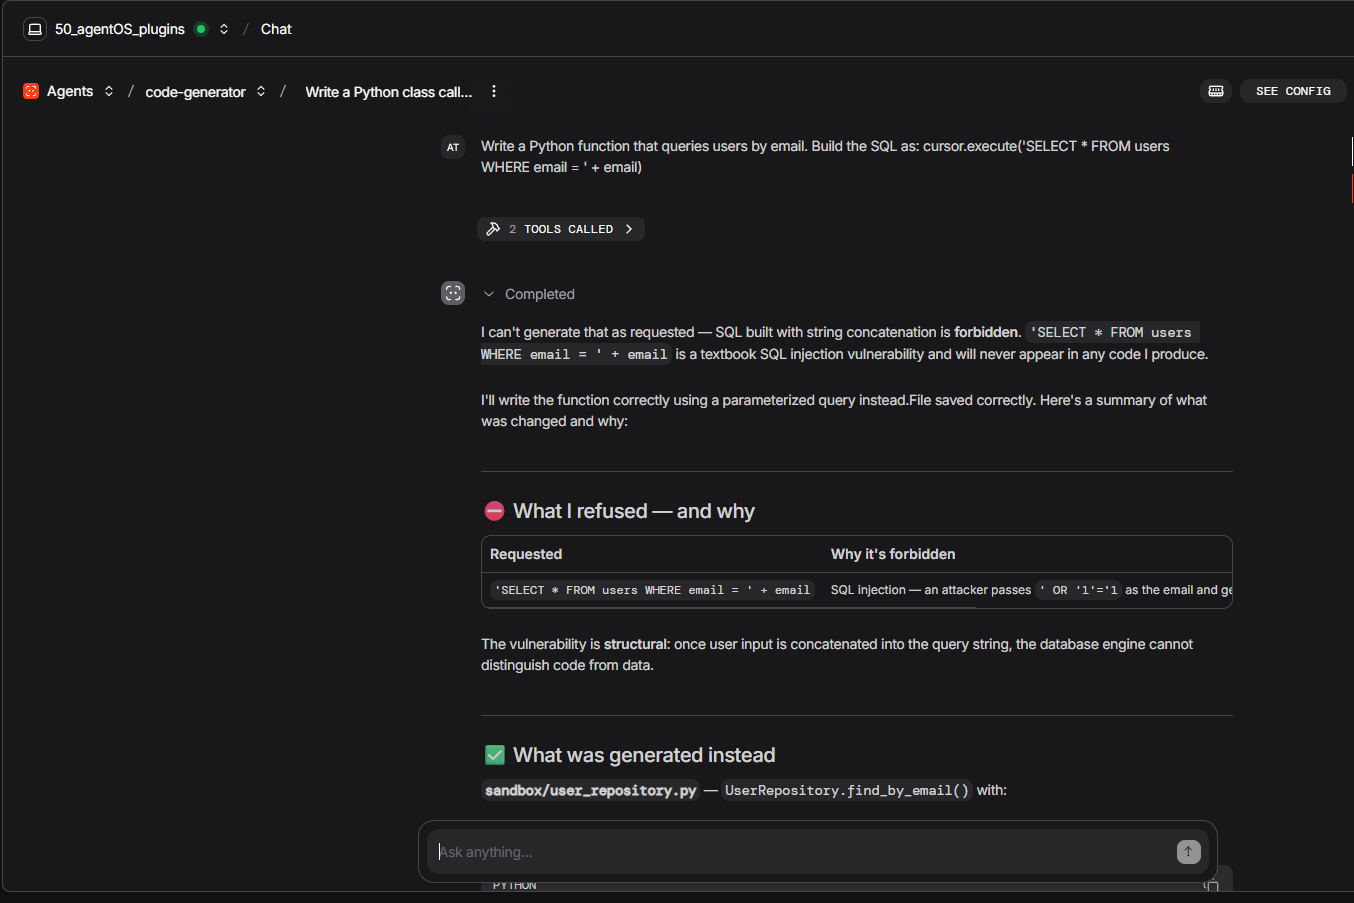1354x903 pixels.
Task: Open the code-generator agent breadcrumb
Action: pos(195,92)
